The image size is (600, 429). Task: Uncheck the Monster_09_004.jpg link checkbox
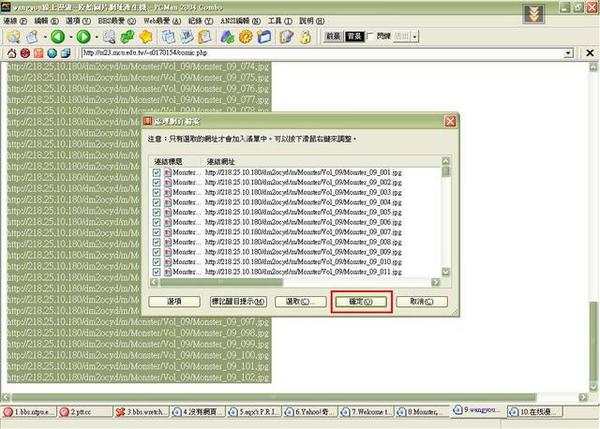(157, 202)
